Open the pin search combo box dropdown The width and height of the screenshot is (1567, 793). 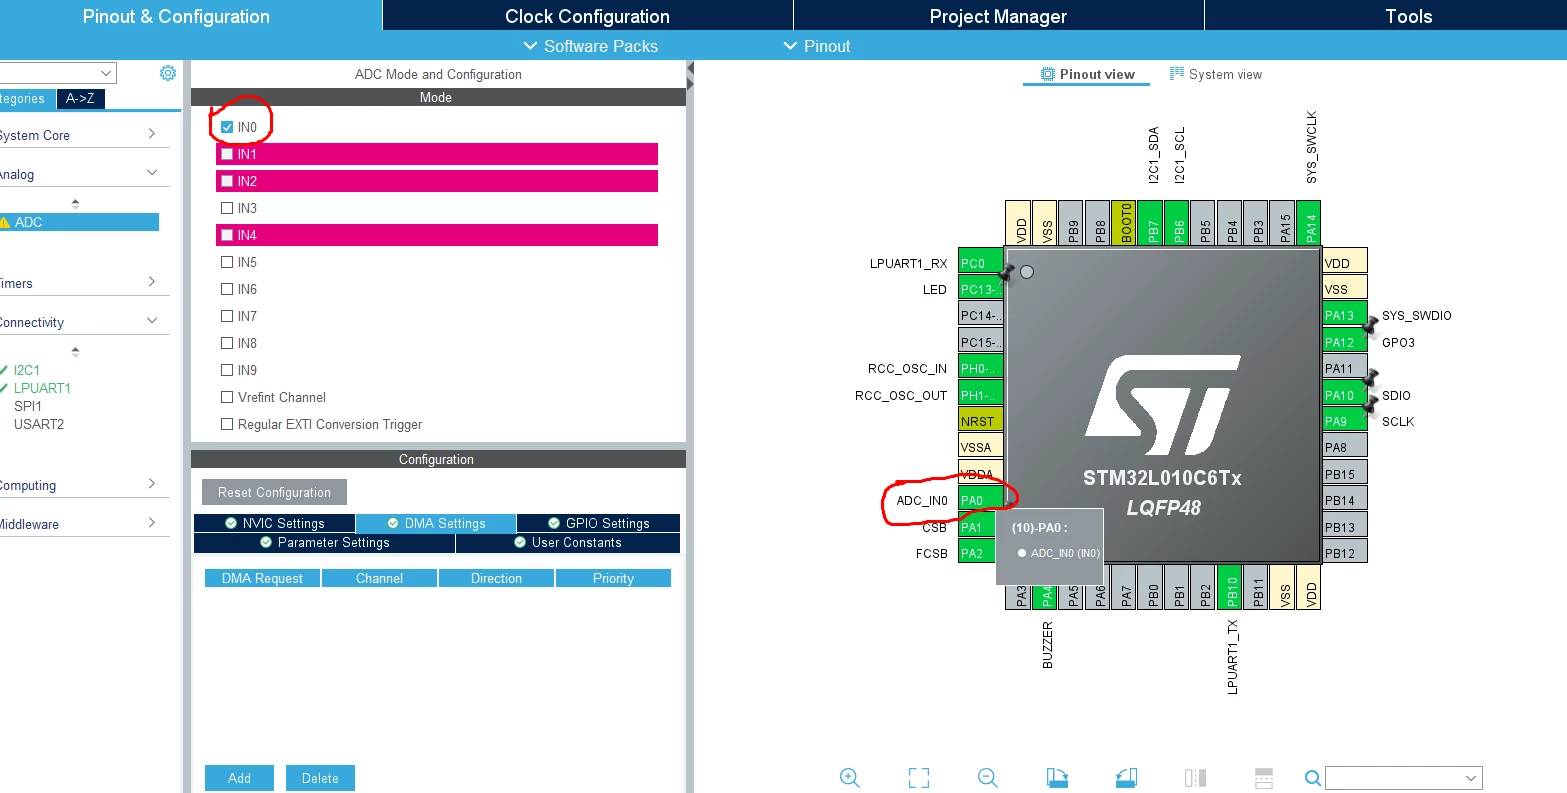[x=1471, y=778]
